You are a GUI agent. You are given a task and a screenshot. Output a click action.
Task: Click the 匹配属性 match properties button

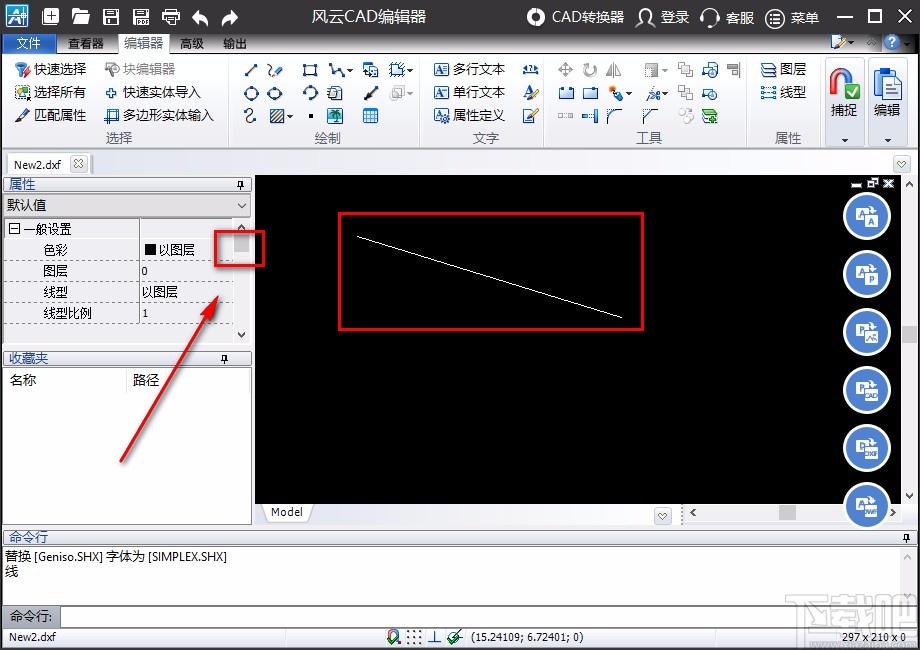50,116
